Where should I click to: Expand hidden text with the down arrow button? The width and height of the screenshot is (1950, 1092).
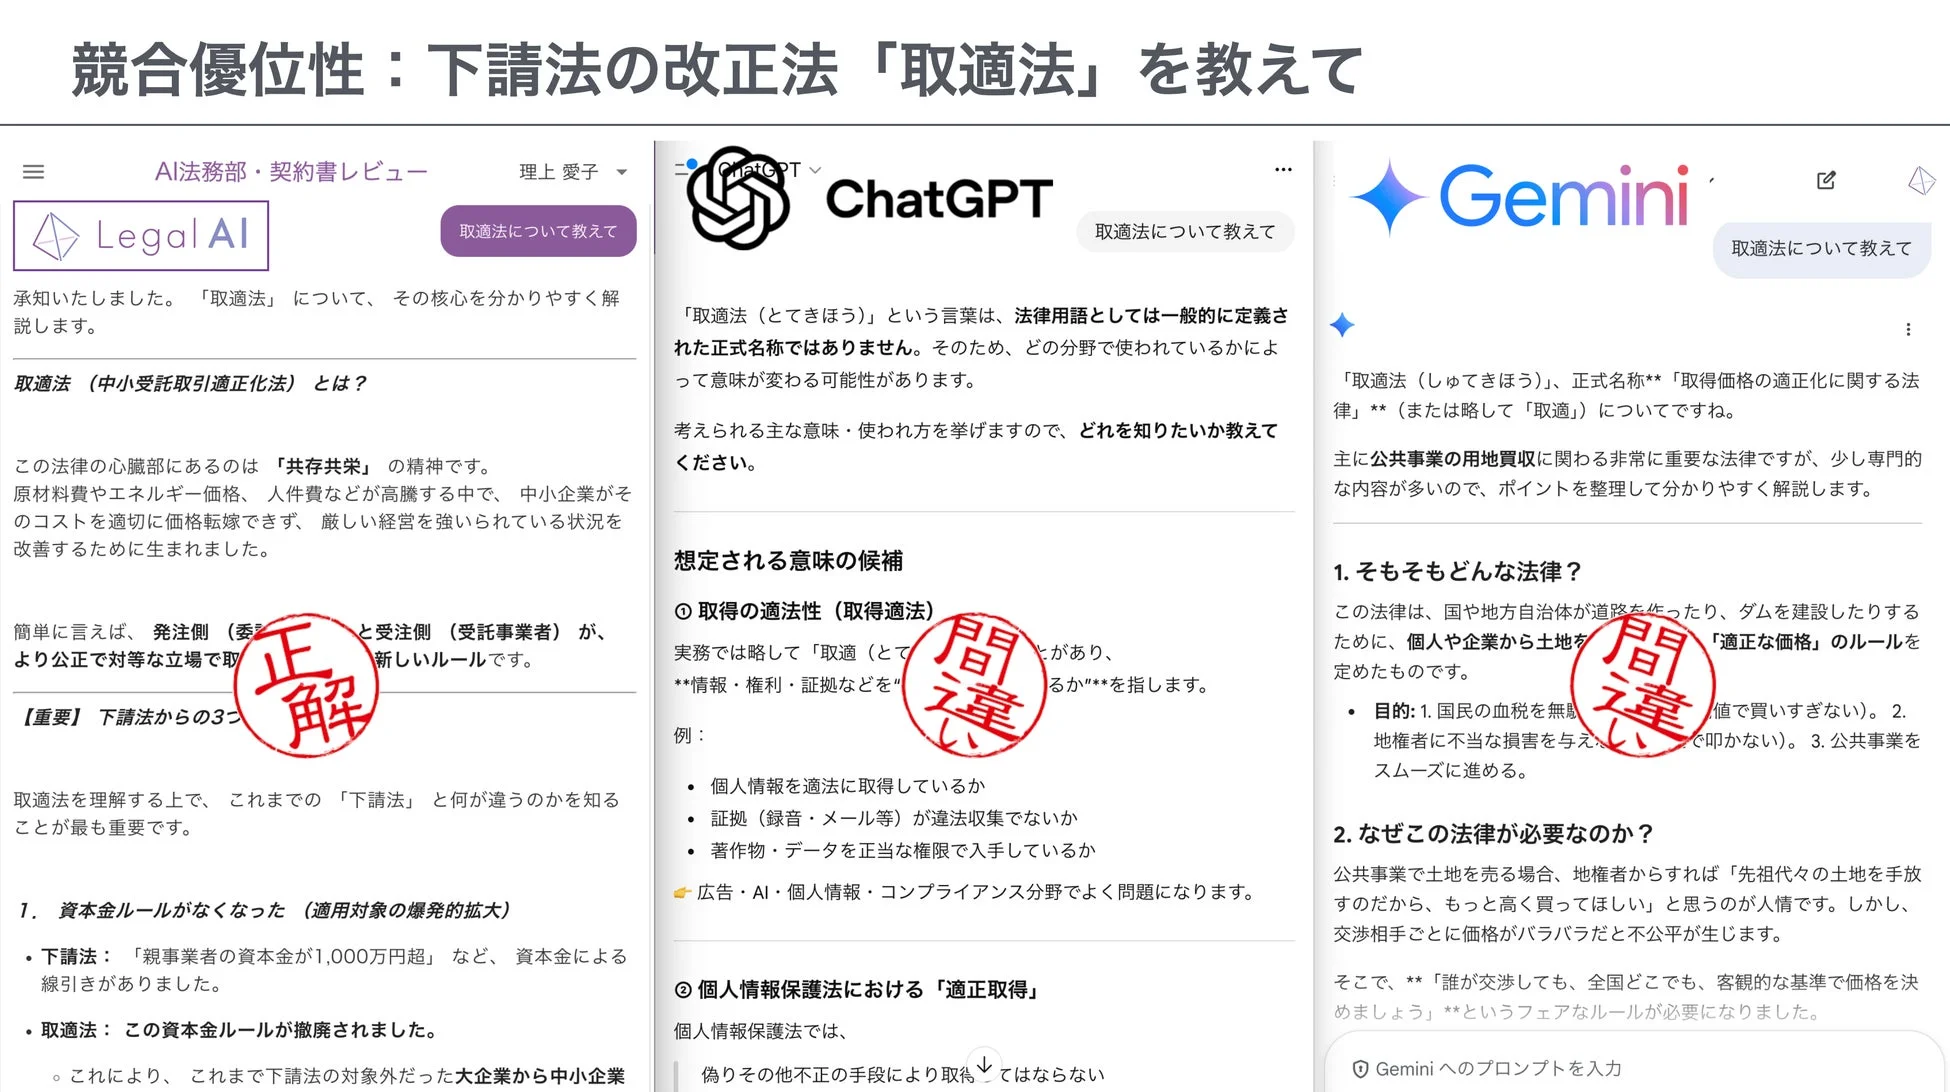985,1066
